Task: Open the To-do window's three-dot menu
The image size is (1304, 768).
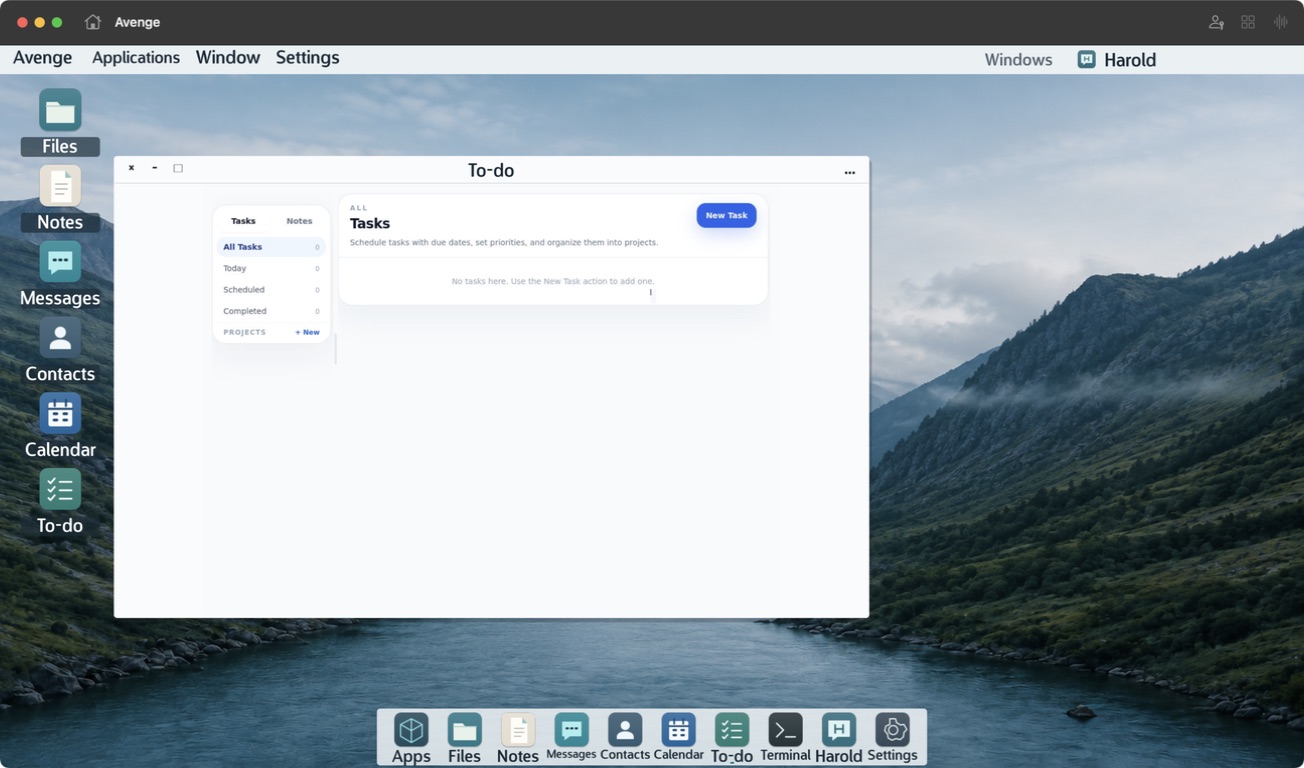Action: [x=850, y=172]
